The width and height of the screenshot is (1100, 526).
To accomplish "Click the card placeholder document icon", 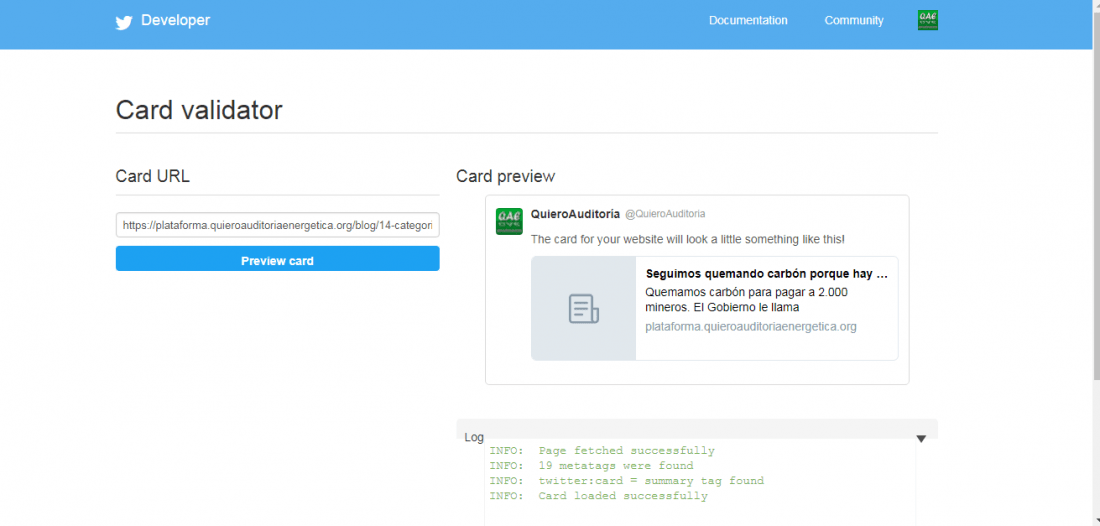I will (x=584, y=309).
